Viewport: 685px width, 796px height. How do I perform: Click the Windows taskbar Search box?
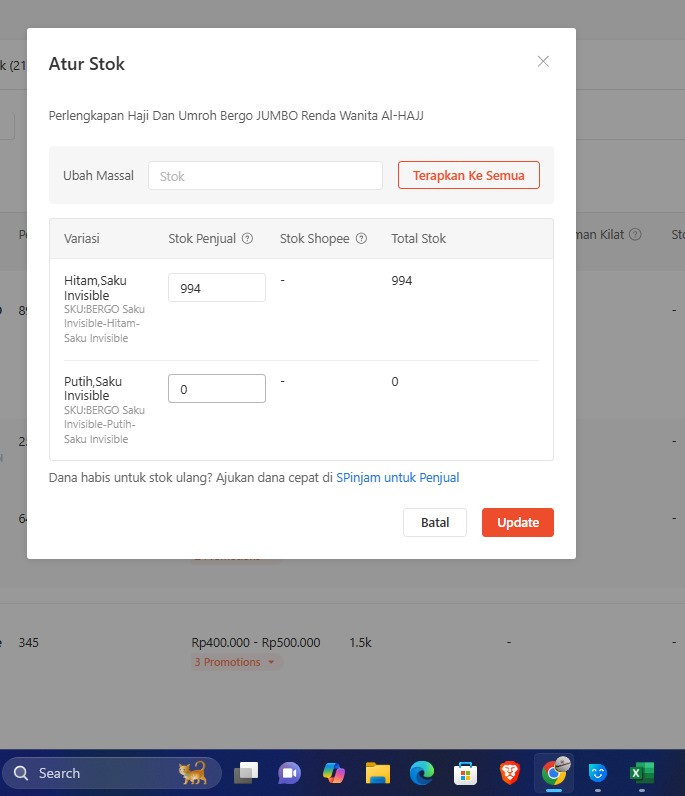(x=111, y=773)
